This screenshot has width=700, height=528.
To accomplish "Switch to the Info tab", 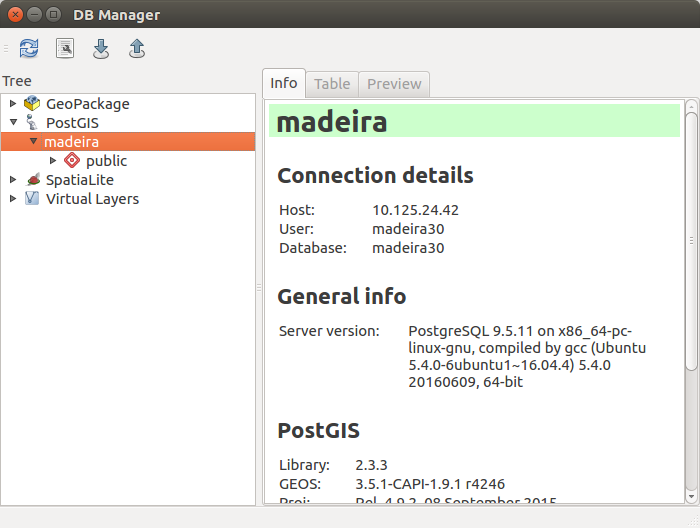I will [283, 83].
